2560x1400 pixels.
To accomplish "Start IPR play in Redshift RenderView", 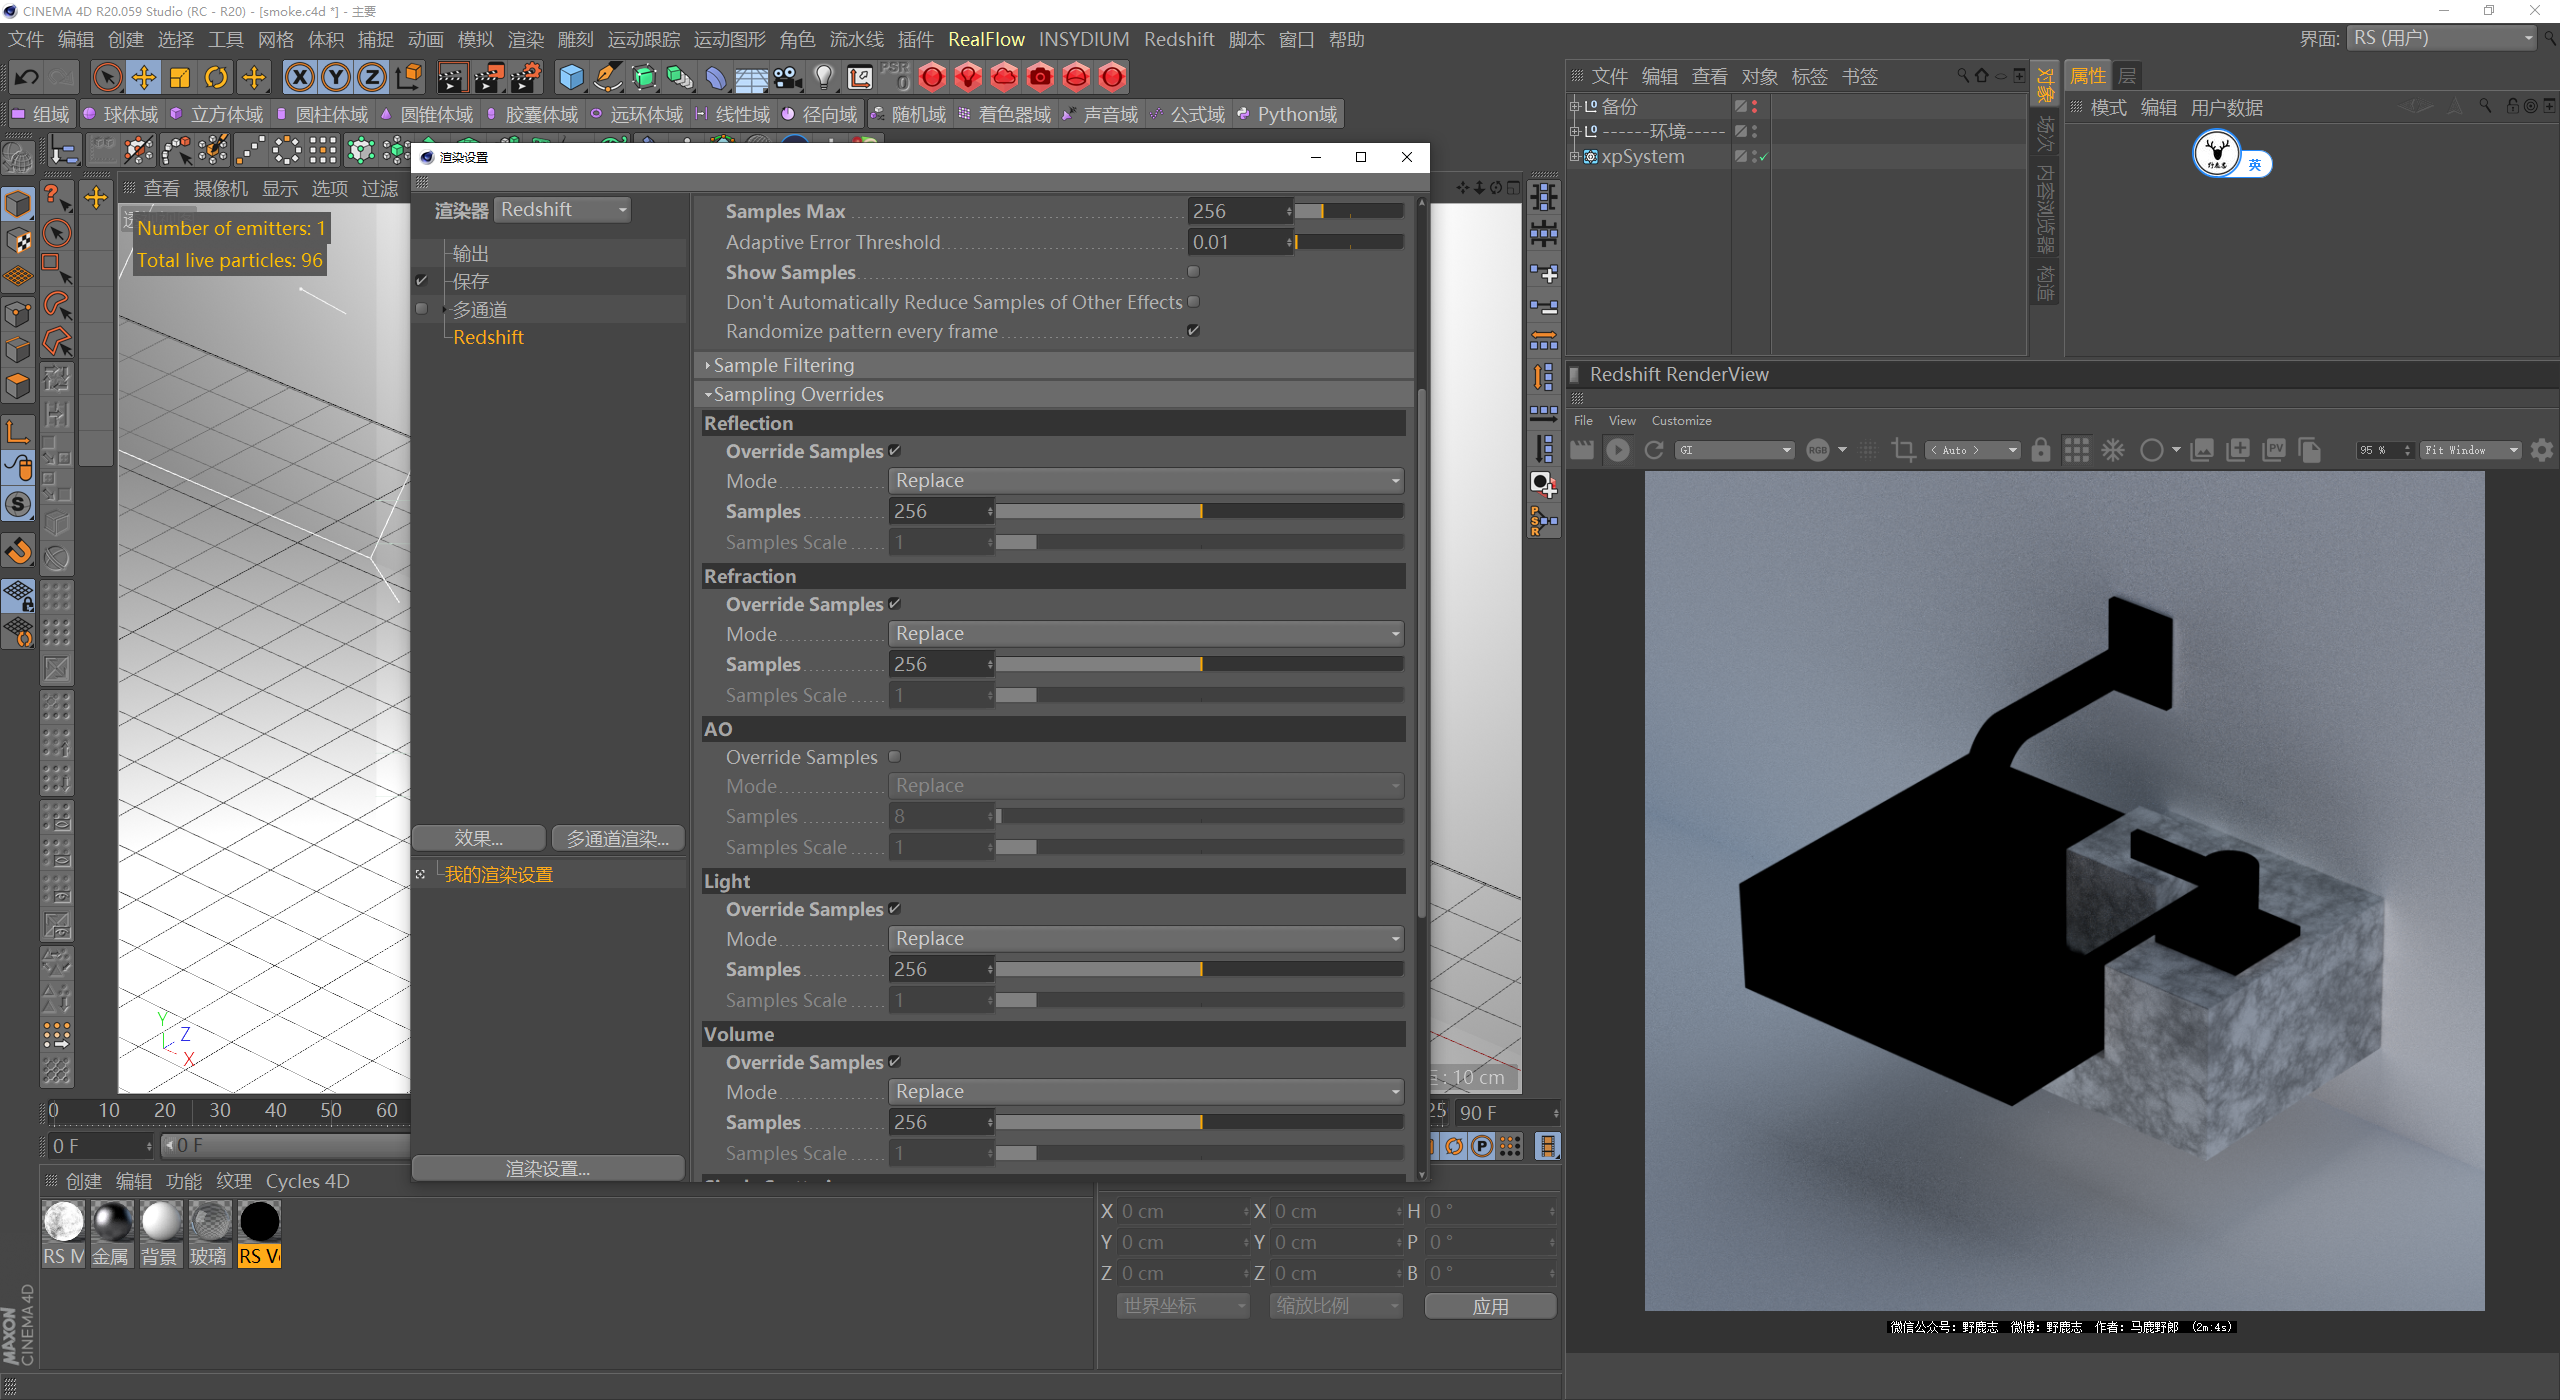I will tap(1617, 450).
